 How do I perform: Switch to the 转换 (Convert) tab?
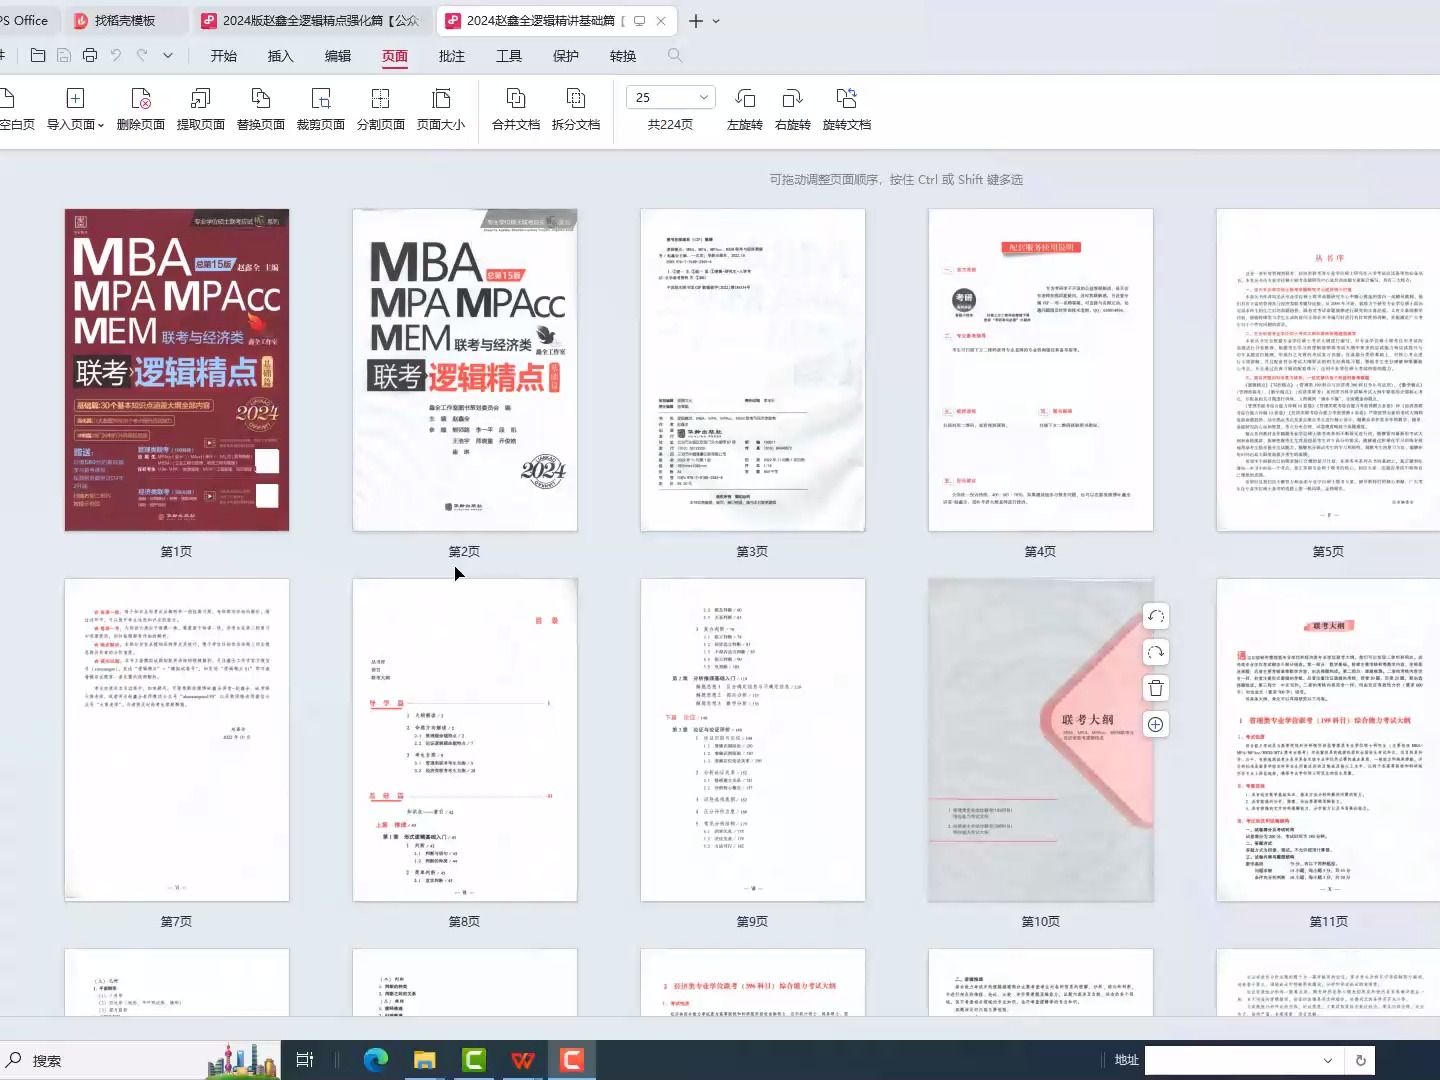tap(623, 56)
